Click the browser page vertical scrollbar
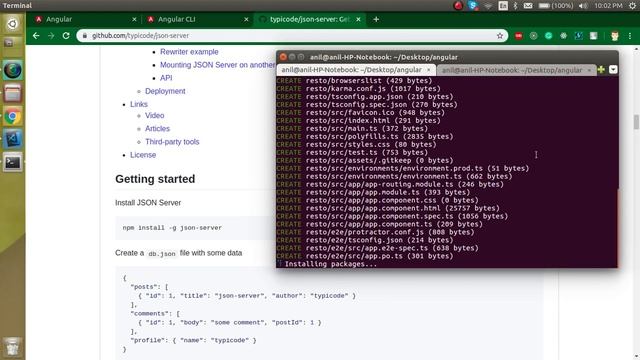640x360 pixels. [x=636, y=122]
